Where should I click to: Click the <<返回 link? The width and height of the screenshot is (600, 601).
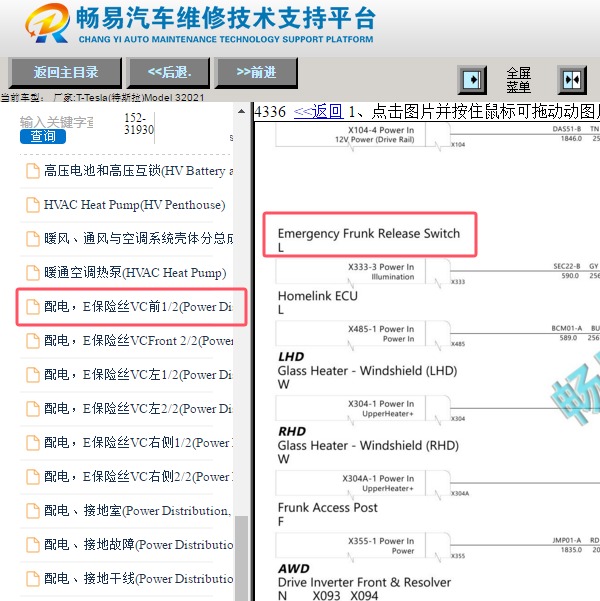318,112
